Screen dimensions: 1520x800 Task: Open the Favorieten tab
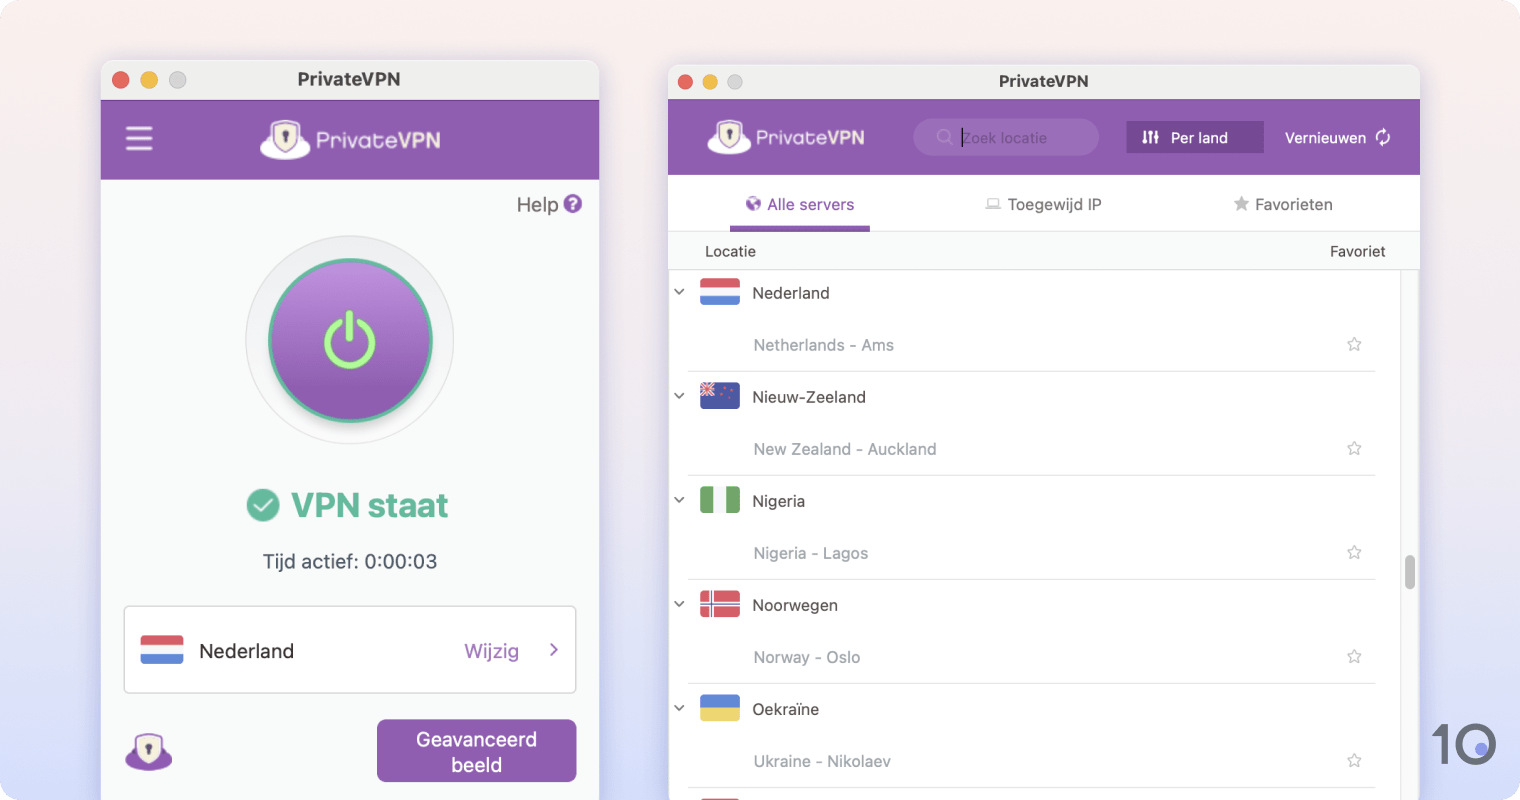(1283, 203)
